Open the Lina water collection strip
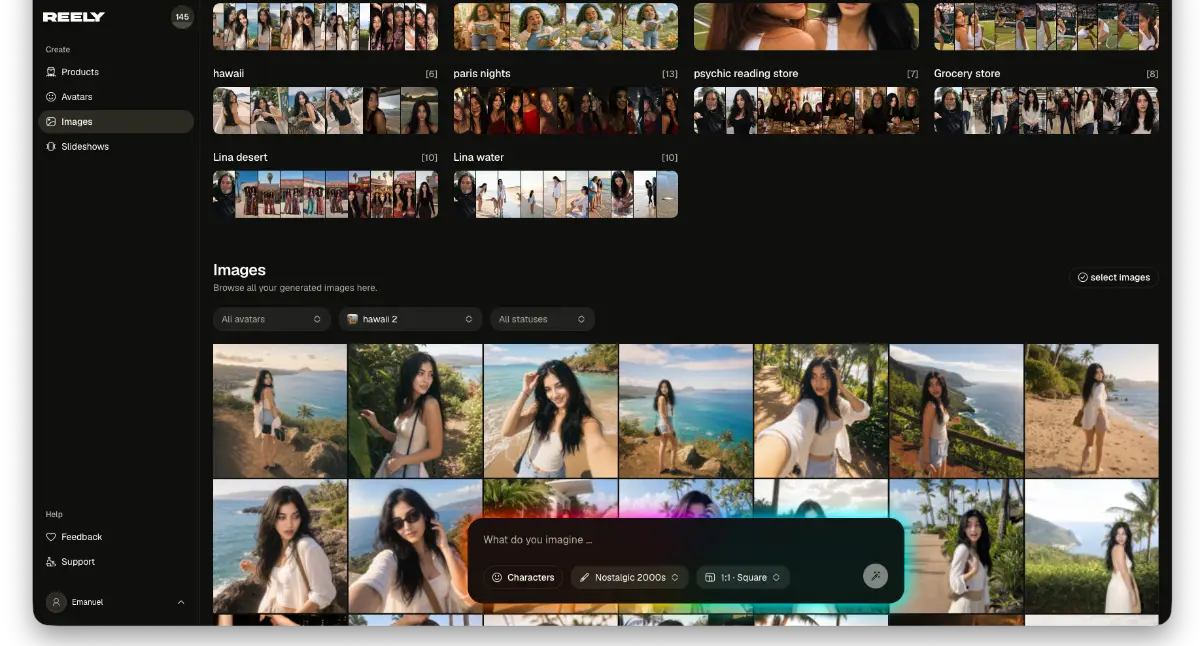This screenshot has height=646, width=1200. pyautogui.click(x=566, y=194)
